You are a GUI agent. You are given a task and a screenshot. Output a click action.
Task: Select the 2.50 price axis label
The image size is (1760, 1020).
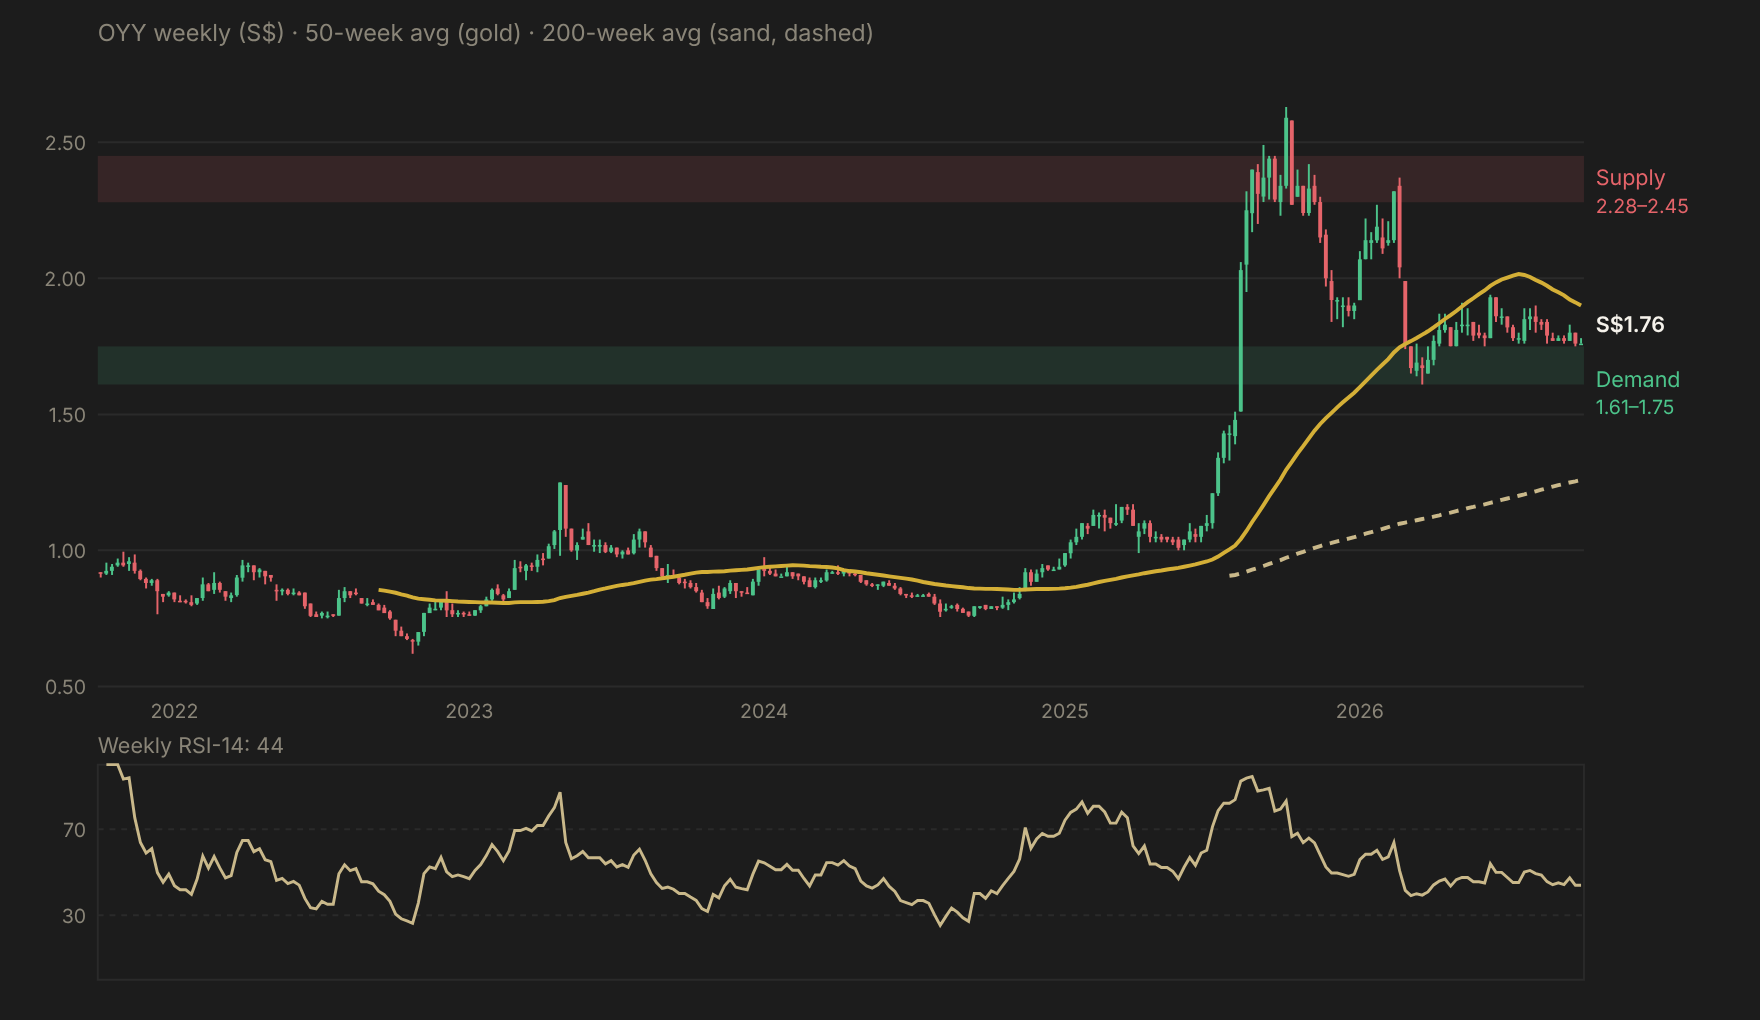pos(65,143)
